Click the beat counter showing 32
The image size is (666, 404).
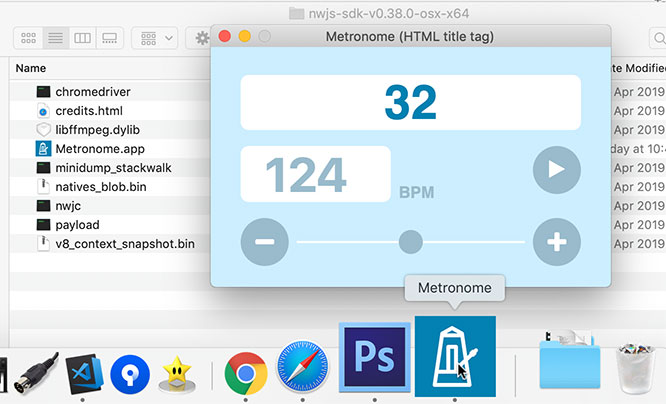pyautogui.click(x=410, y=102)
